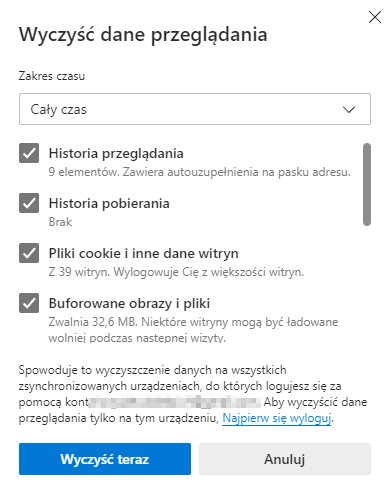Follow the Najpierw się wyloguj link
The height and width of the screenshot is (494, 392).
click(276, 418)
